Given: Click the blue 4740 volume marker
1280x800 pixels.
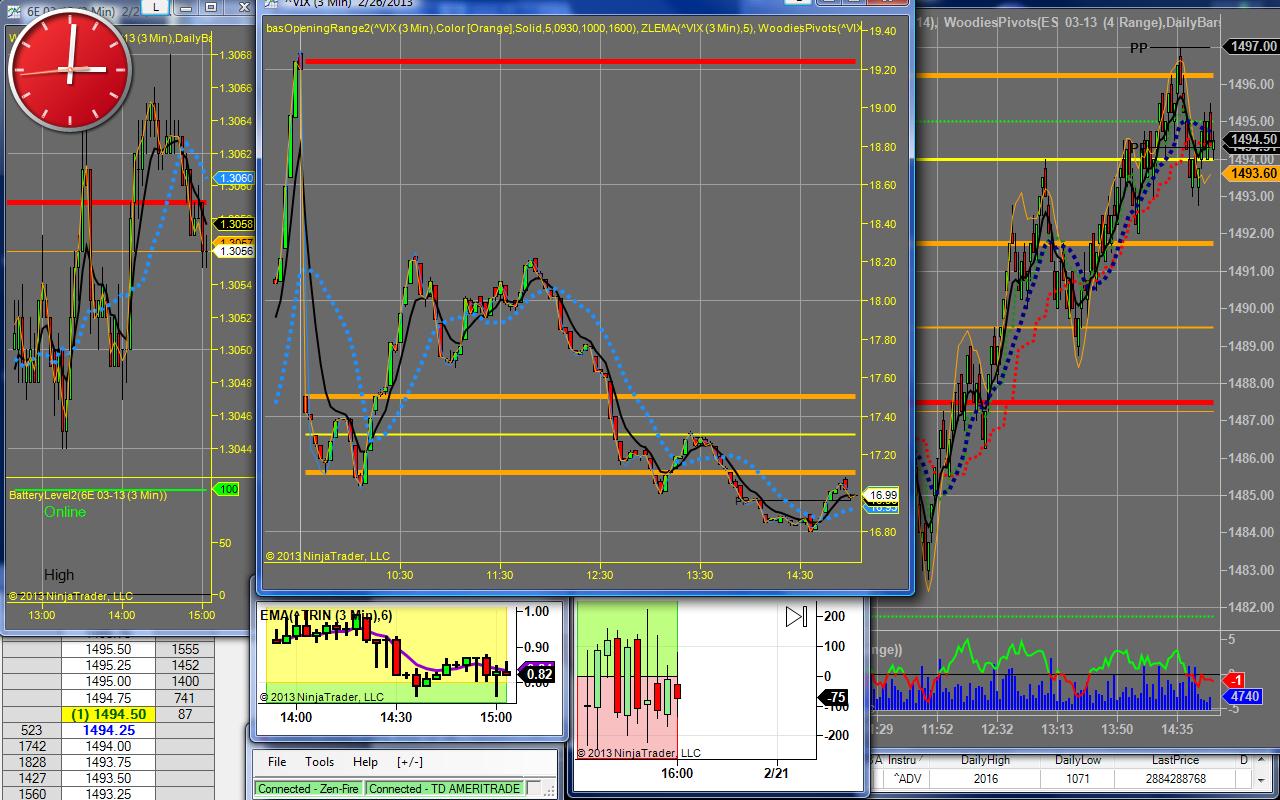Looking at the screenshot, I should coord(1244,696).
